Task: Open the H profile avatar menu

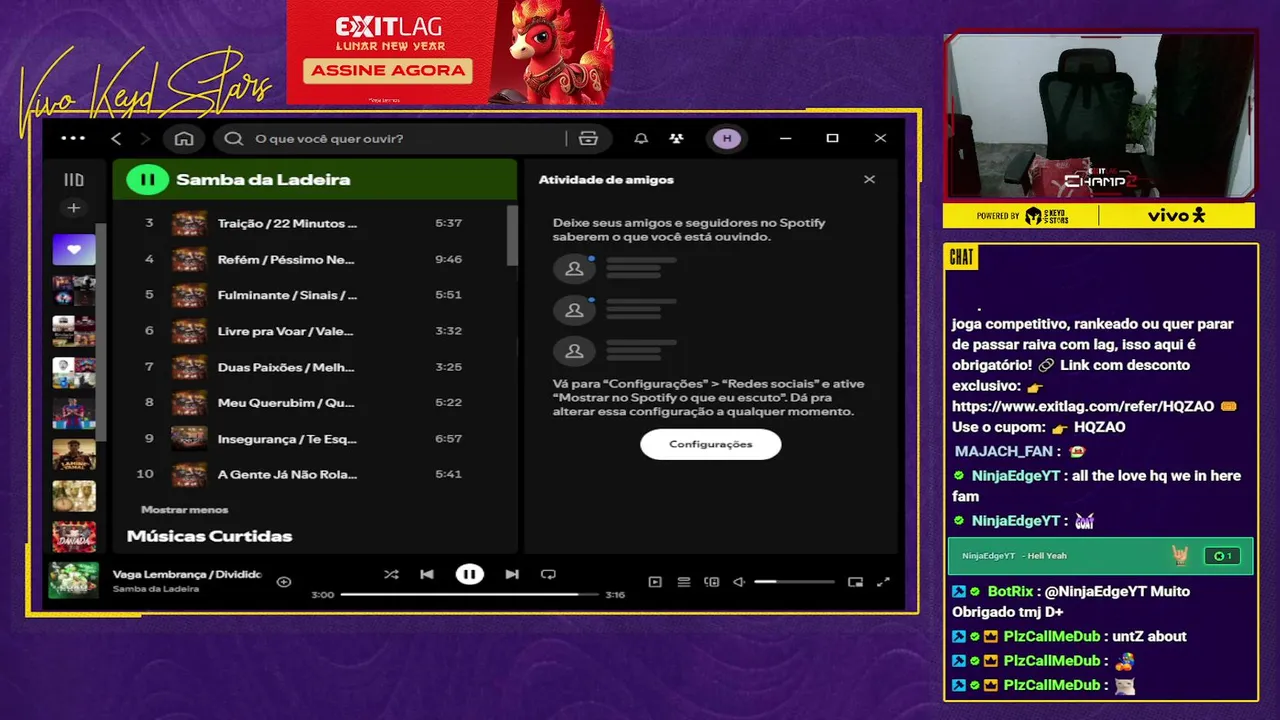Action: (x=727, y=139)
